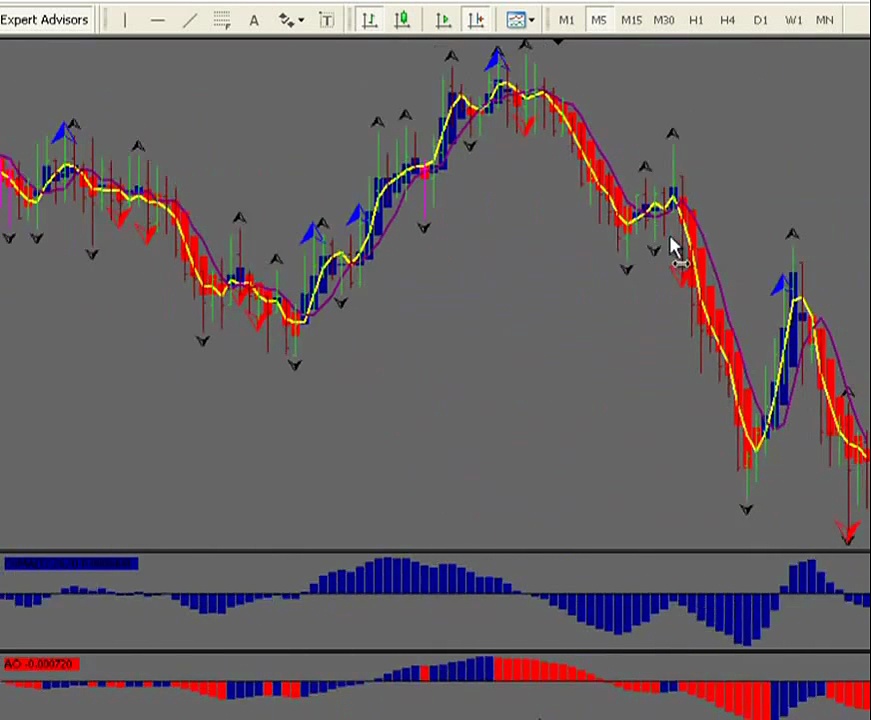Viewport: 871px width, 720px height.
Task: Select the M5 timeframe
Action: coord(599,20)
